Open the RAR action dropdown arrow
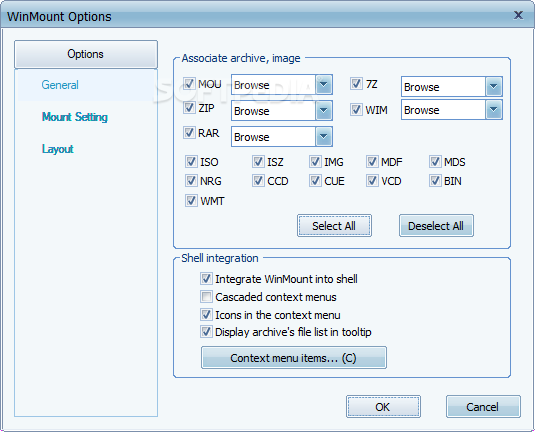 (x=323, y=136)
